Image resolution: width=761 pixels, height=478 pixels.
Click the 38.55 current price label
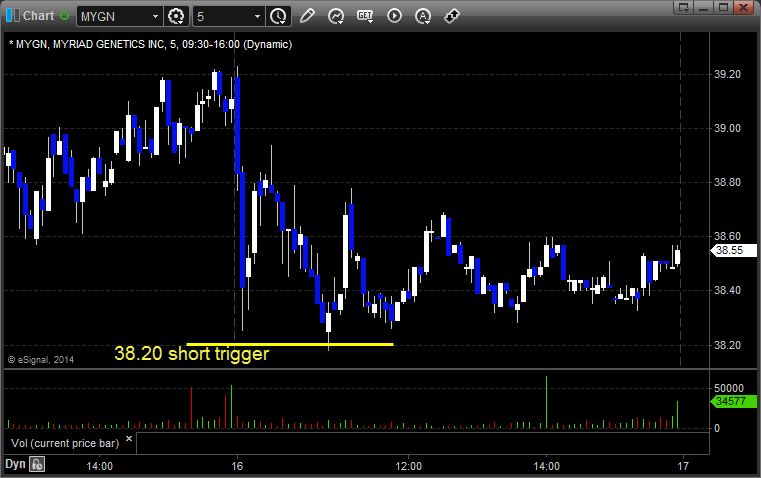733,250
